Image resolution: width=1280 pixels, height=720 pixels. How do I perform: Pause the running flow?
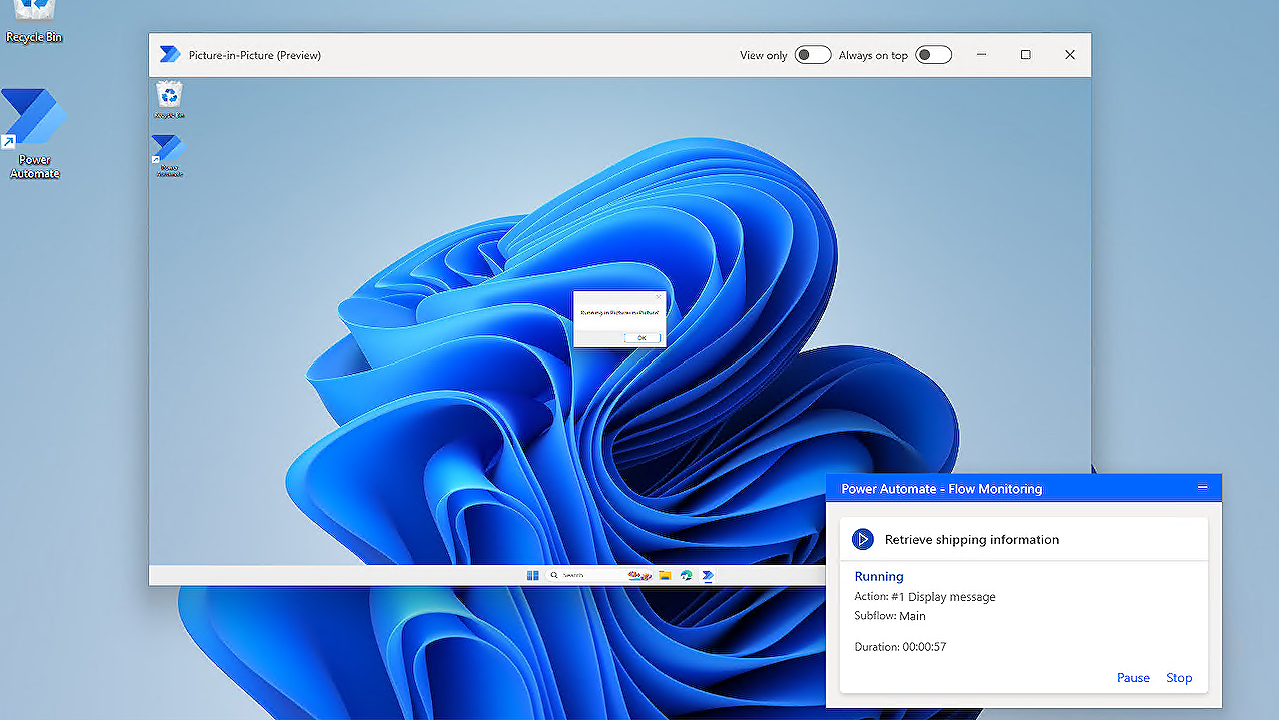tap(1133, 678)
